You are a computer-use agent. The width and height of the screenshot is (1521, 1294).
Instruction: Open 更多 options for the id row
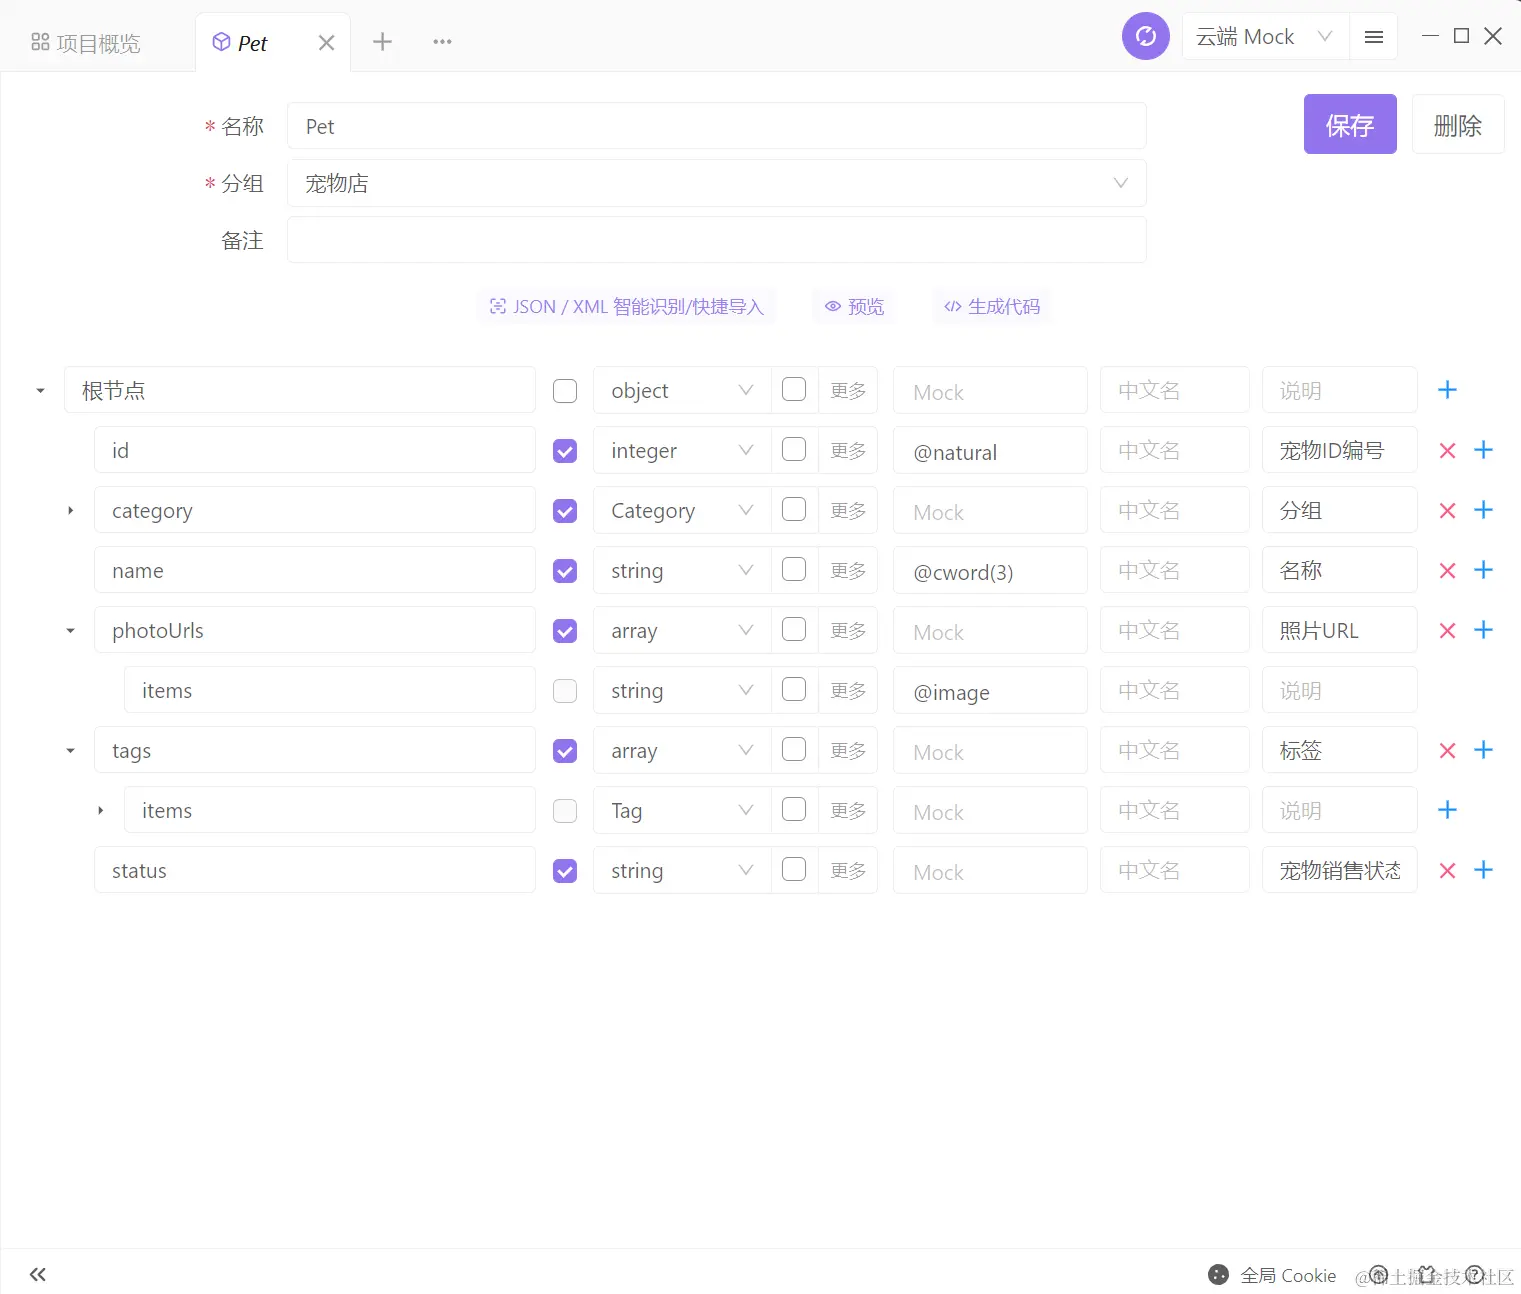pos(848,450)
